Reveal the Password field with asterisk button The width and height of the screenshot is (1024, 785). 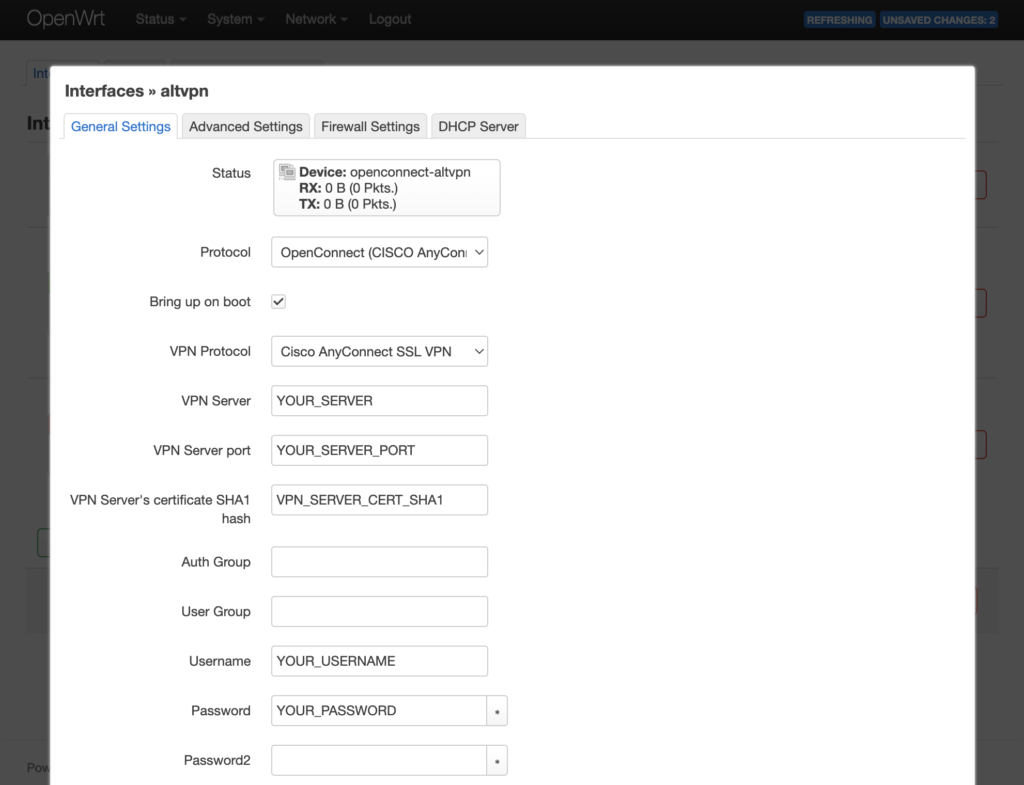(497, 711)
